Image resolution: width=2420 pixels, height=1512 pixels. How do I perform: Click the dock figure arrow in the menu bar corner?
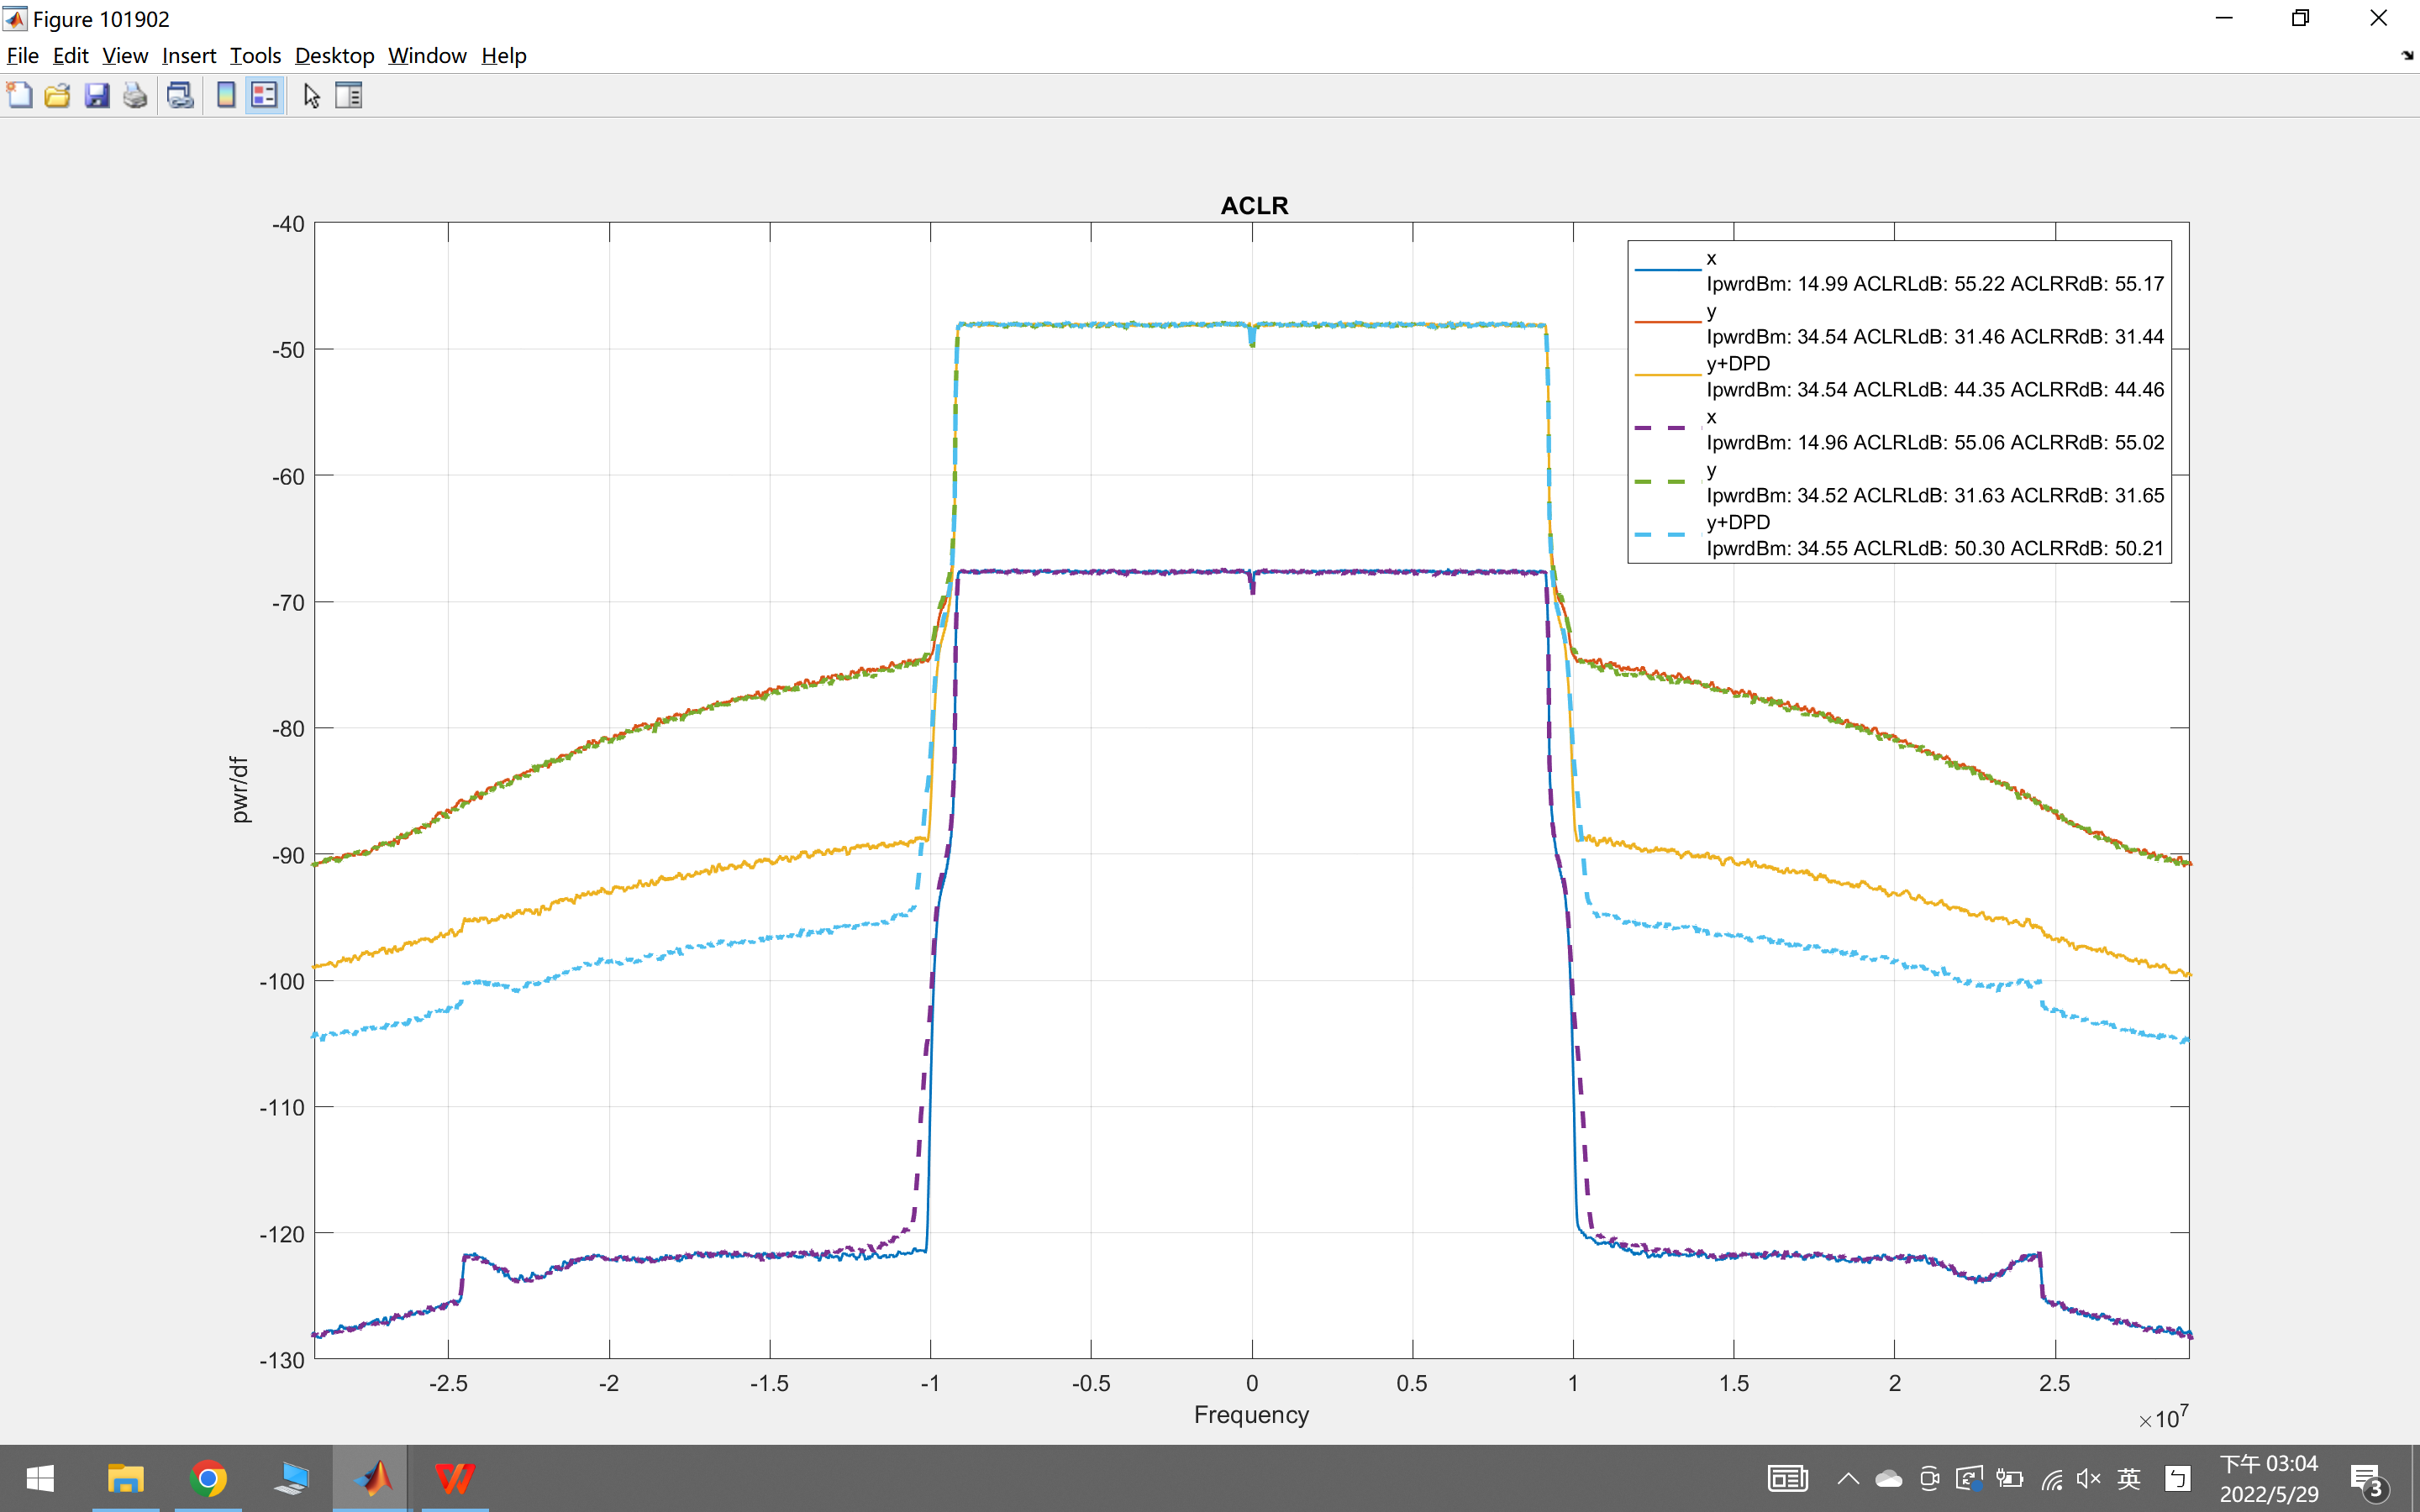2407,56
